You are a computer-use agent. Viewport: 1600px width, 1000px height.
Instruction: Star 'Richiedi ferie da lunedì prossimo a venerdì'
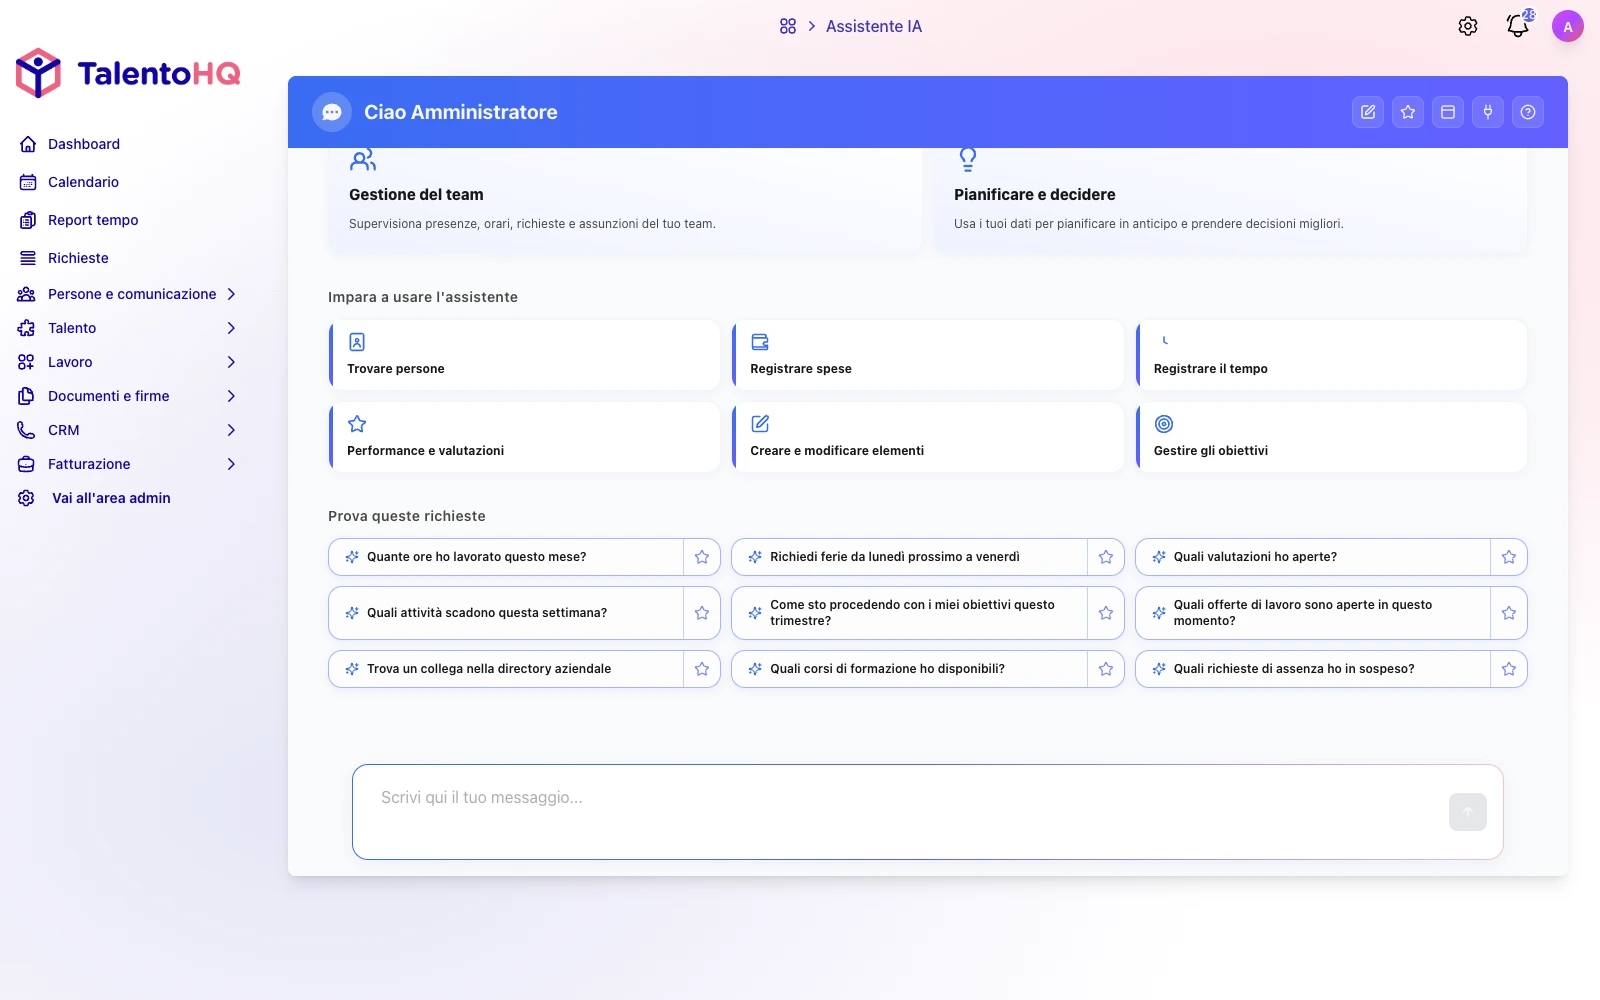tap(1106, 557)
